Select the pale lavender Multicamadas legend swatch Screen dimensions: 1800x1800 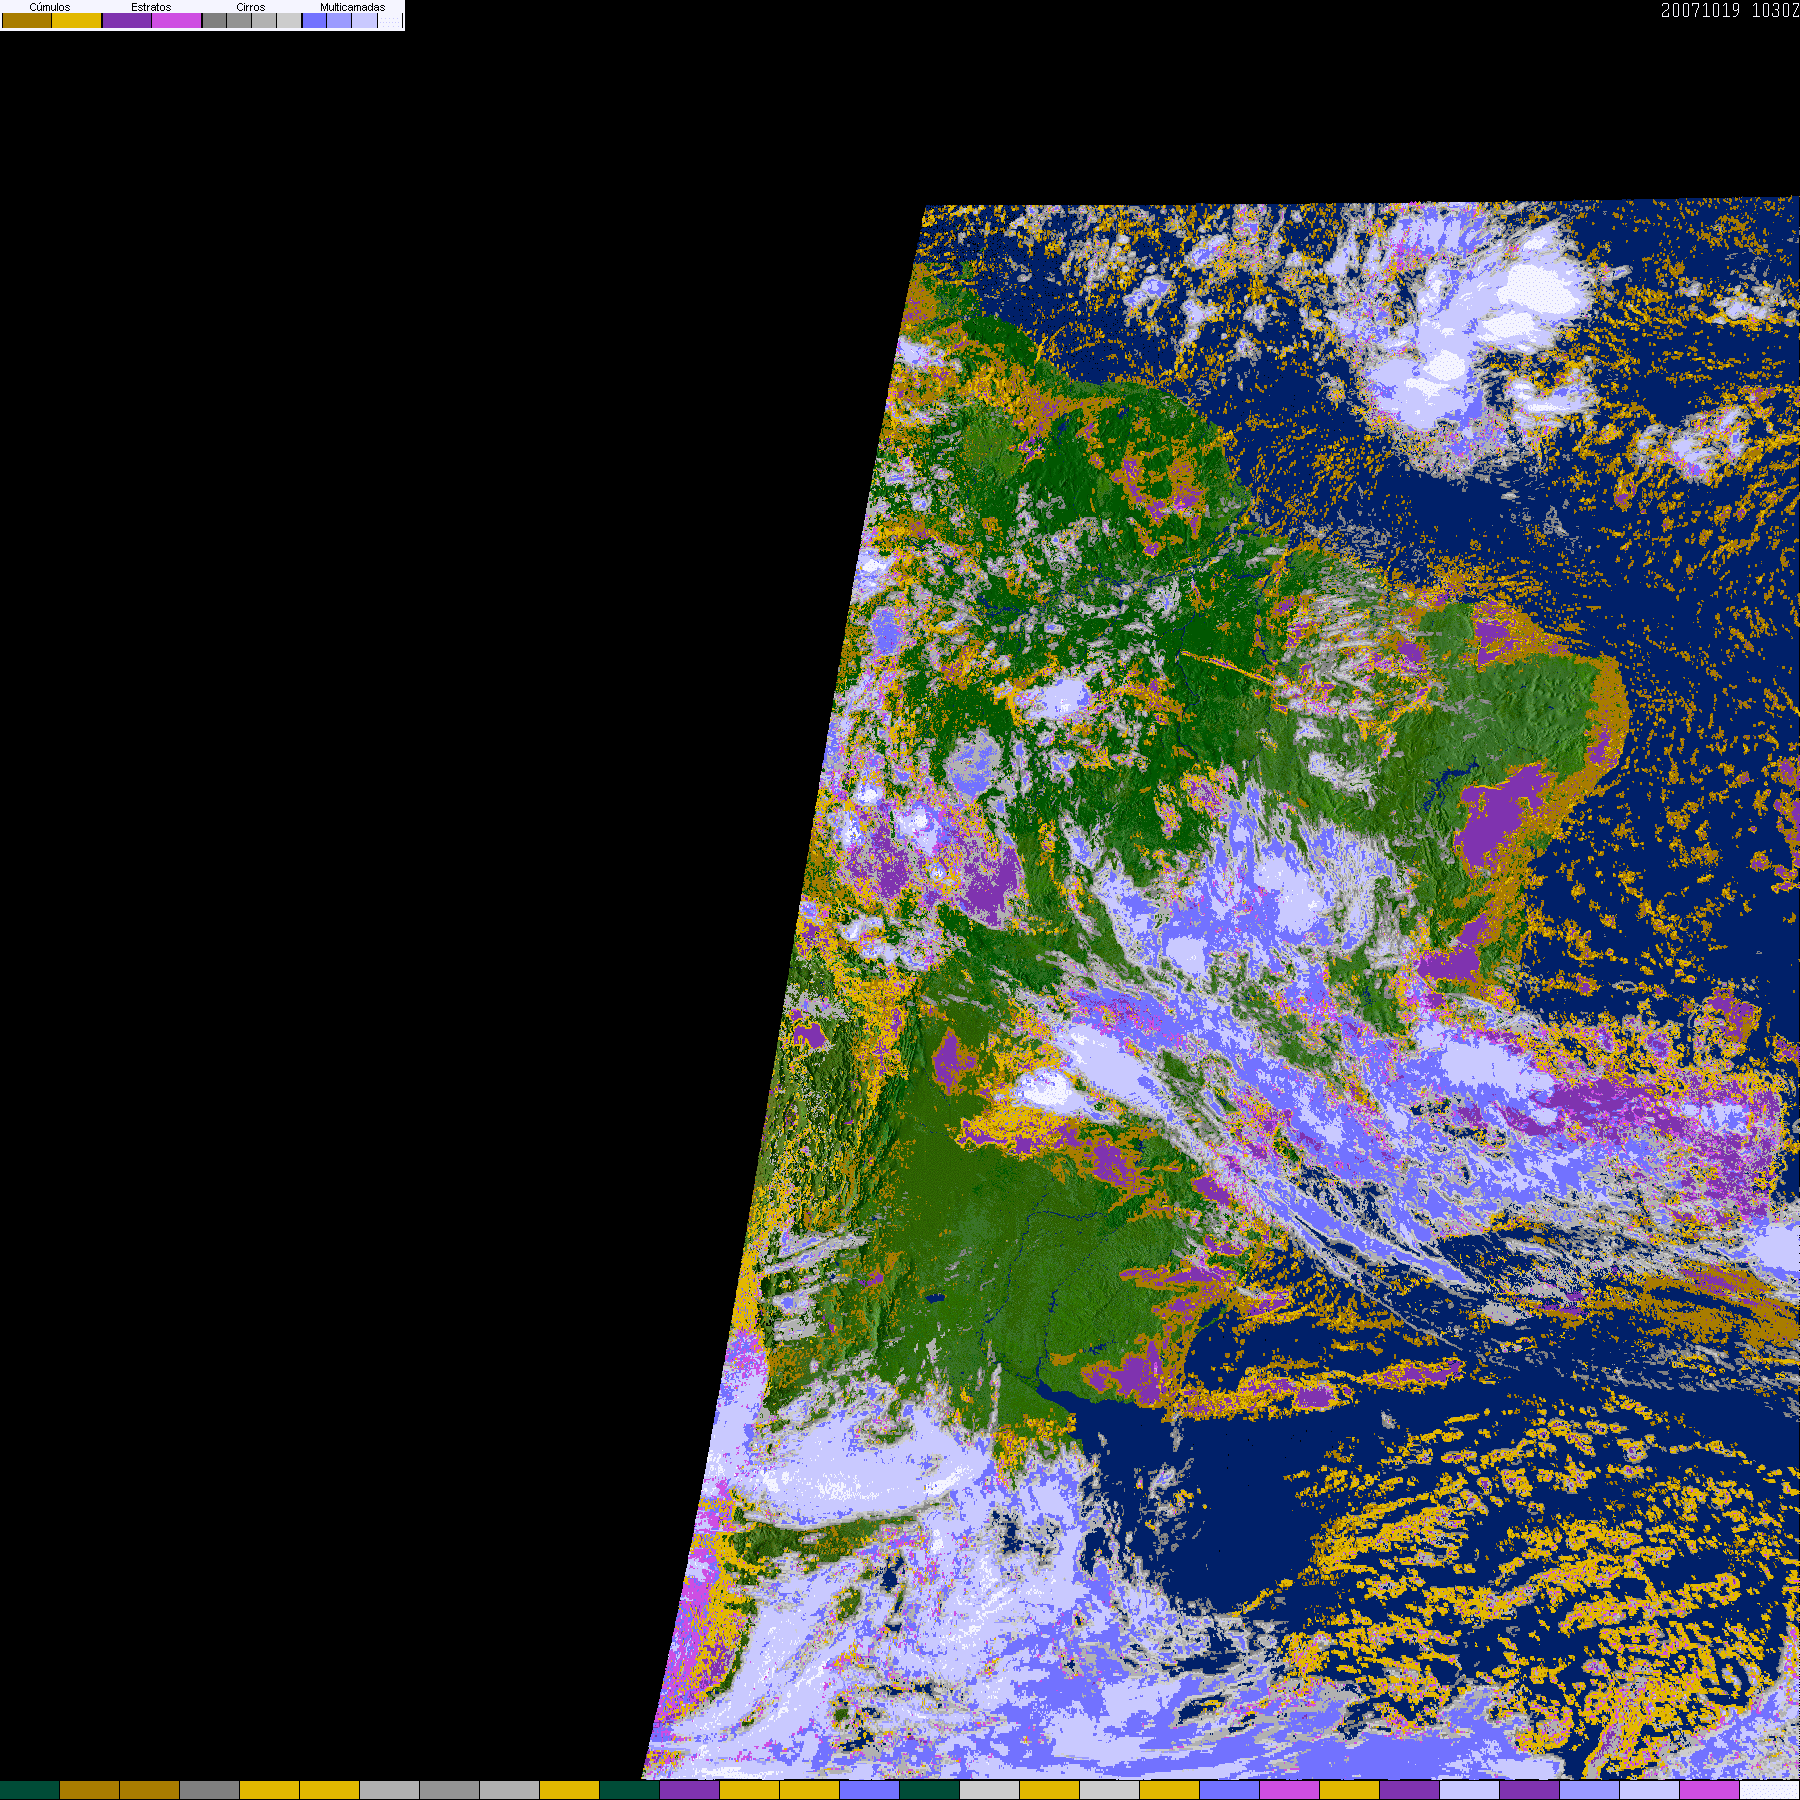[364, 20]
